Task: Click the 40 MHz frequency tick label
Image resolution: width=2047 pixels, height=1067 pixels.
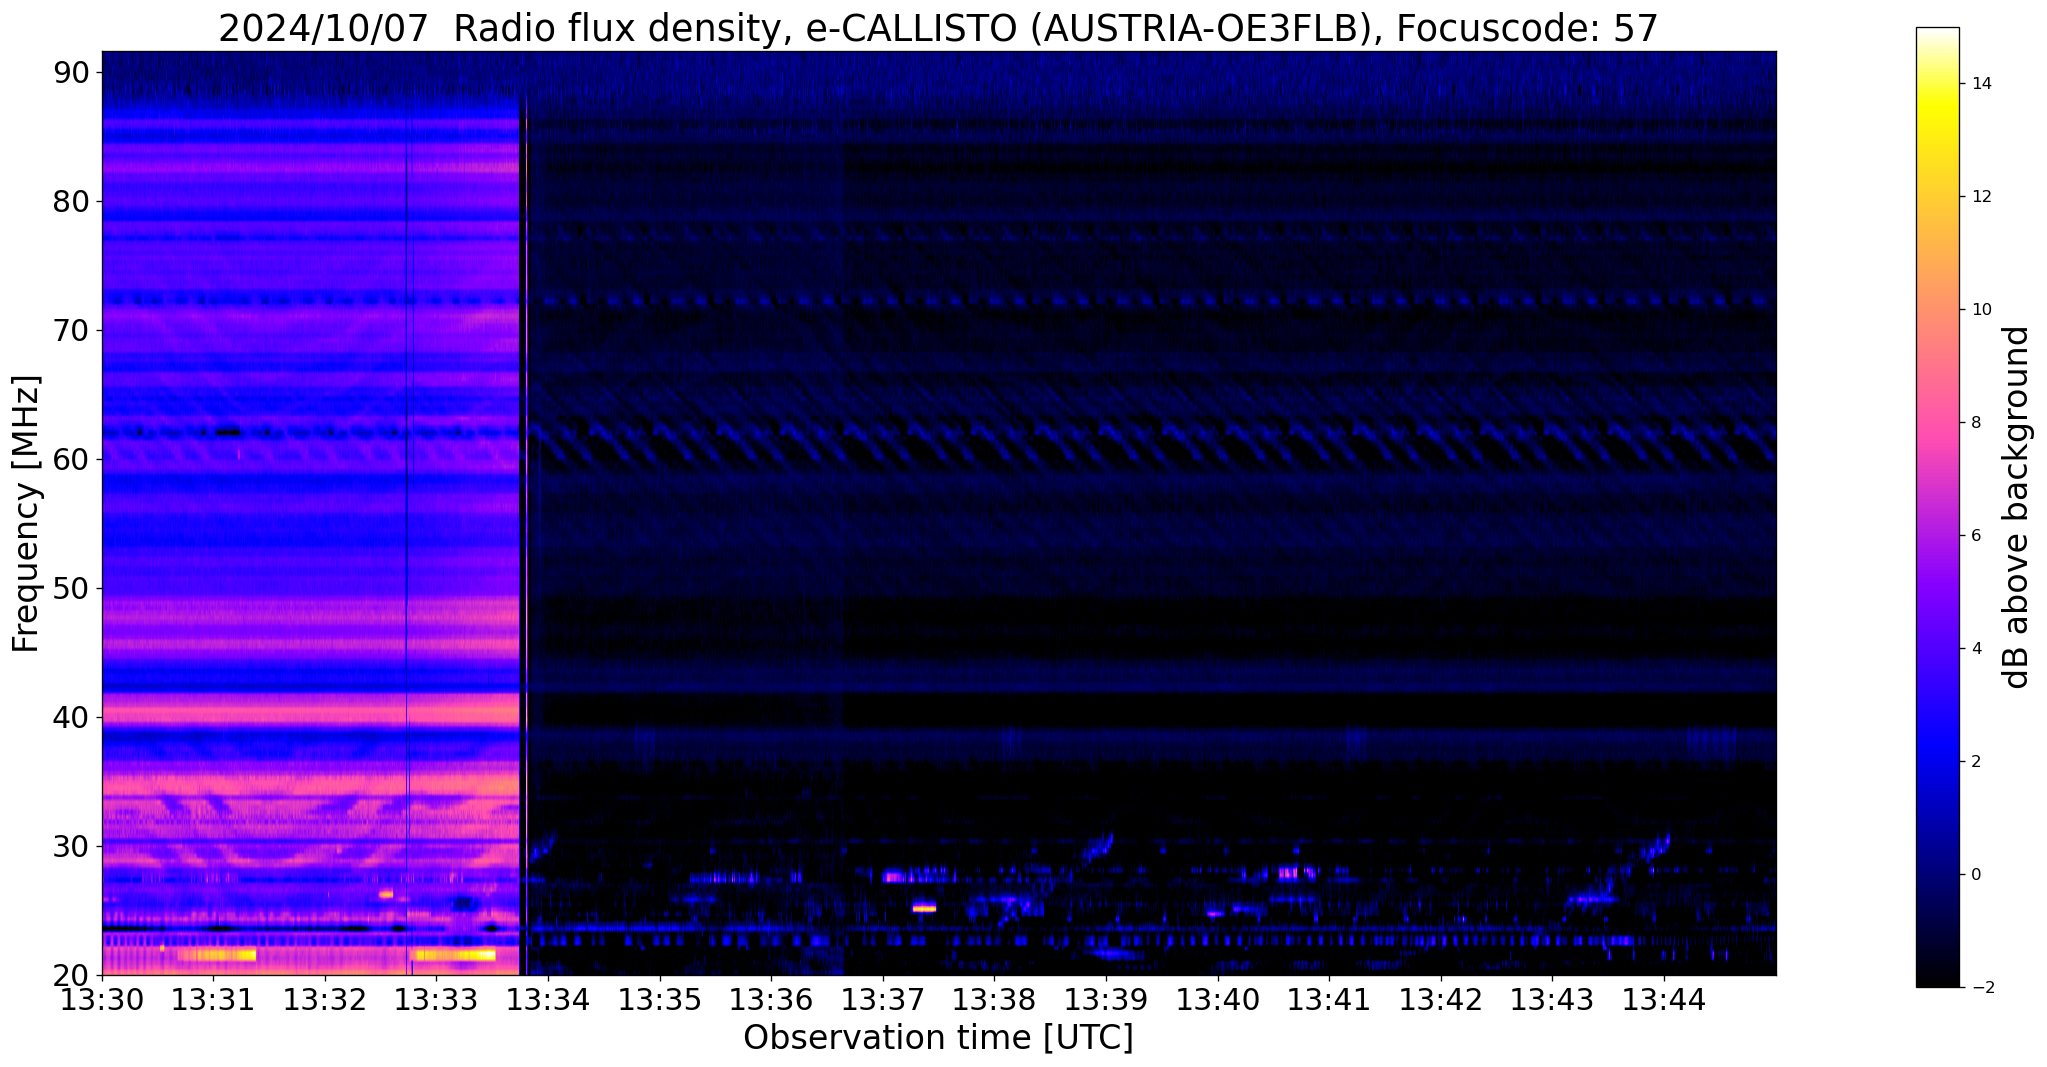Action: [x=71, y=718]
